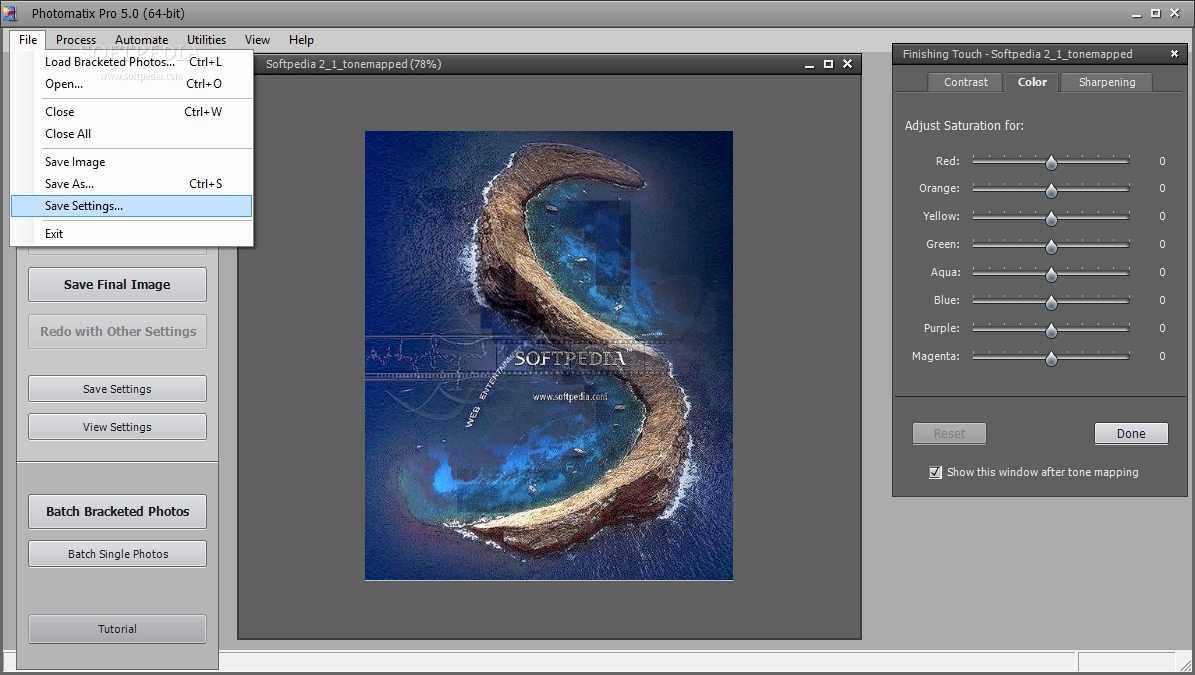Adjust the Green saturation slider
The height and width of the screenshot is (675, 1195).
coord(1051,245)
